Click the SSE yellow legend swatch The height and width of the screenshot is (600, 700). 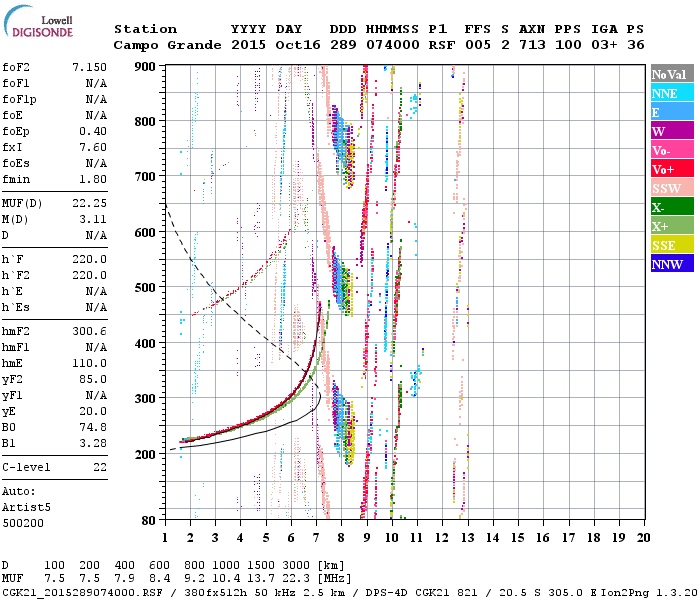672,245
